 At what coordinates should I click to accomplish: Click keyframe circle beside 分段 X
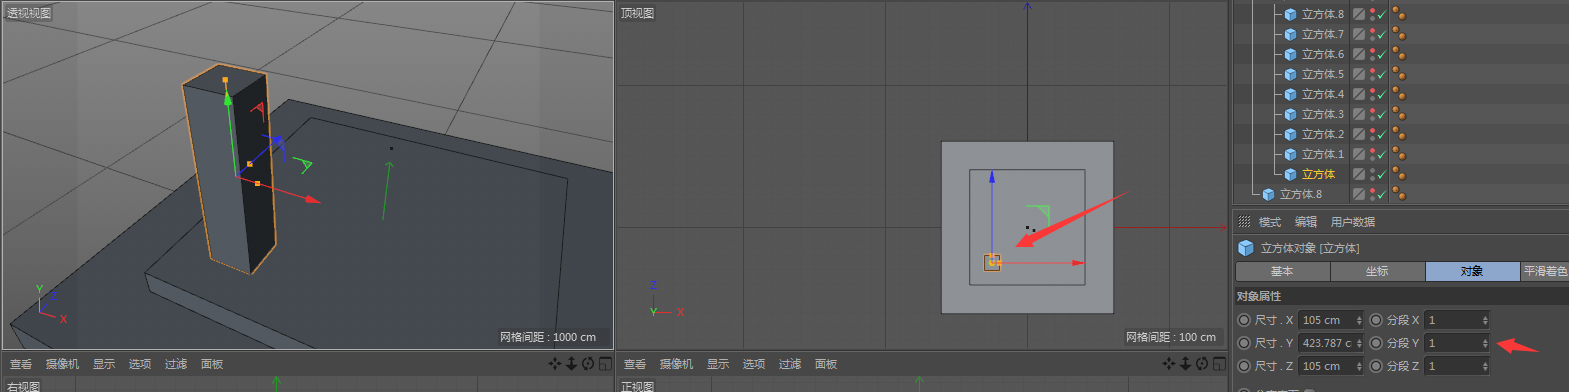[1376, 320]
